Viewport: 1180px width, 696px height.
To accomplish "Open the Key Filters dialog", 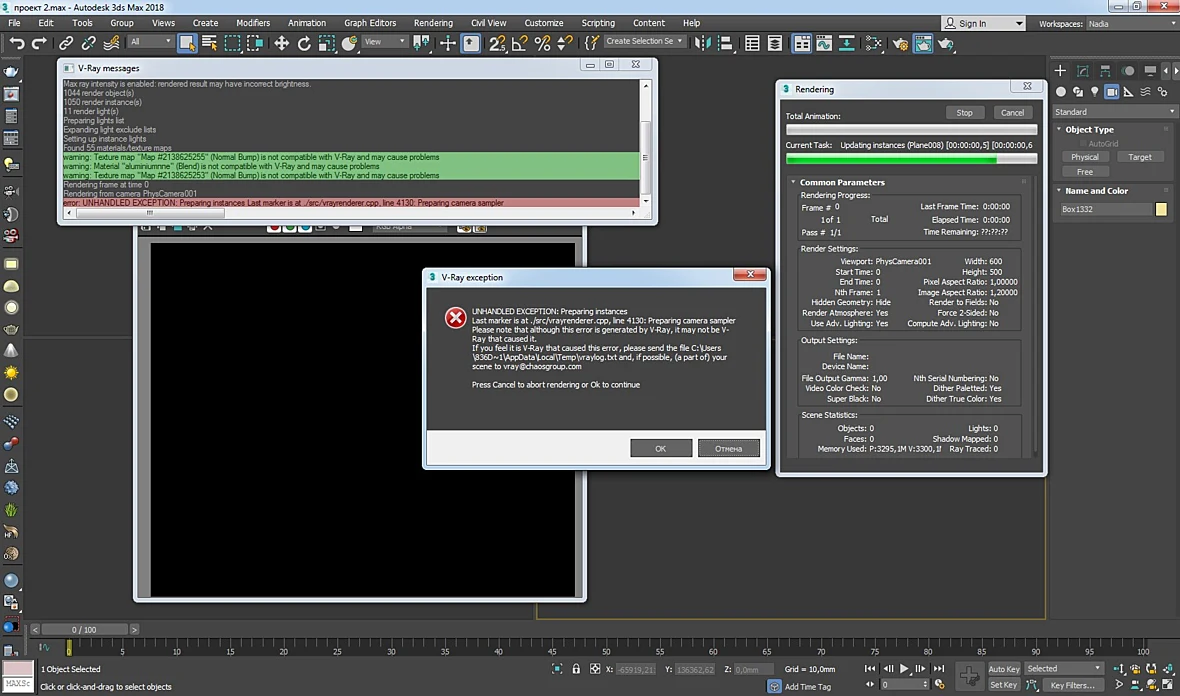I will (x=1072, y=685).
